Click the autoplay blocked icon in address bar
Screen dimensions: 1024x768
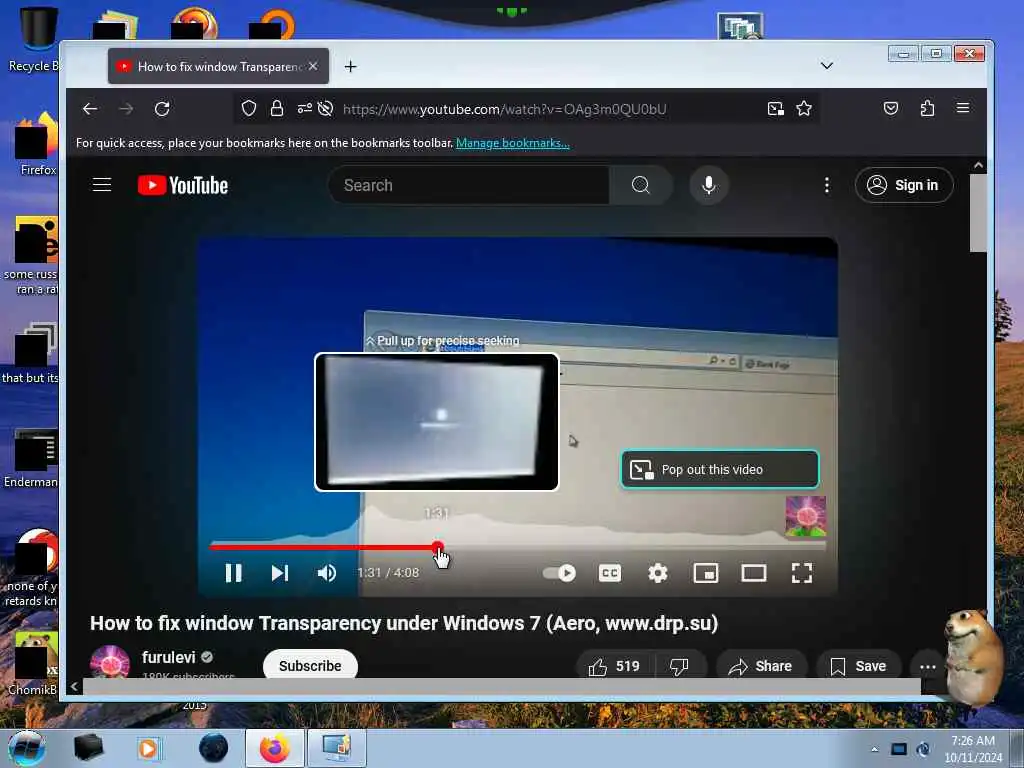click(x=325, y=108)
